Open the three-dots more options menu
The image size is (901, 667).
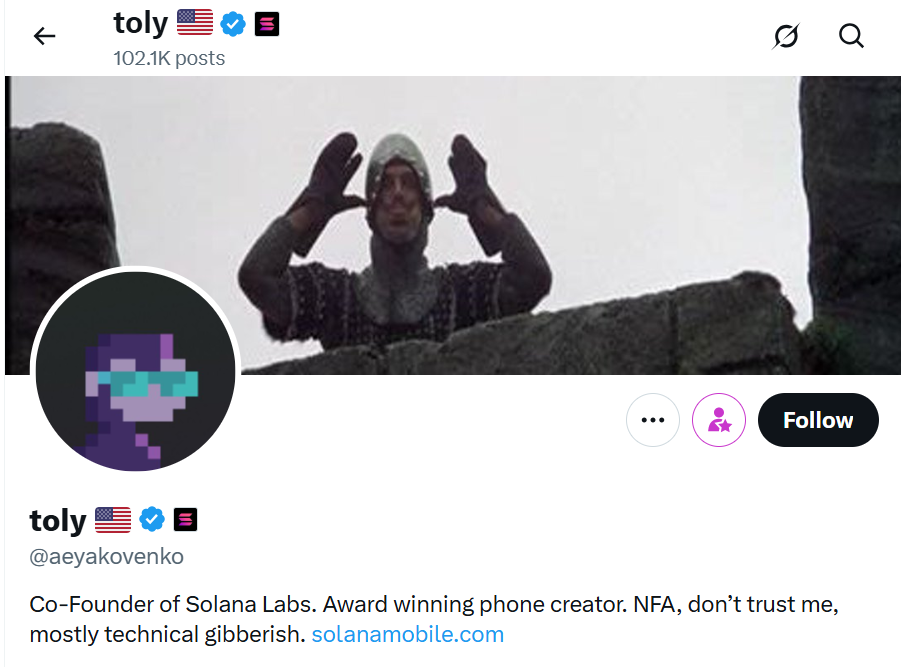pyautogui.click(x=653, y=420)
